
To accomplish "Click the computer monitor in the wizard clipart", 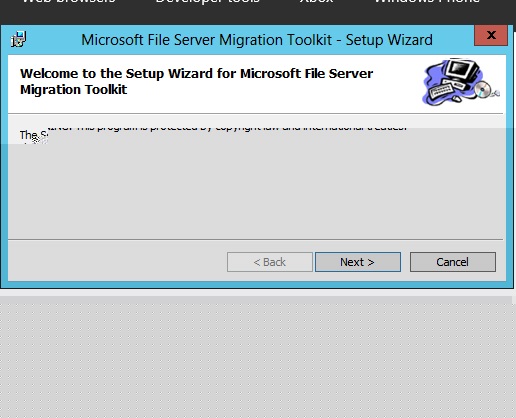I will tap(463, 69).
